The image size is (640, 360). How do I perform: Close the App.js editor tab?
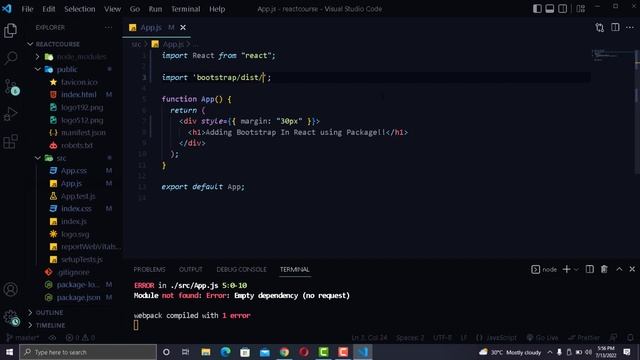183,27
